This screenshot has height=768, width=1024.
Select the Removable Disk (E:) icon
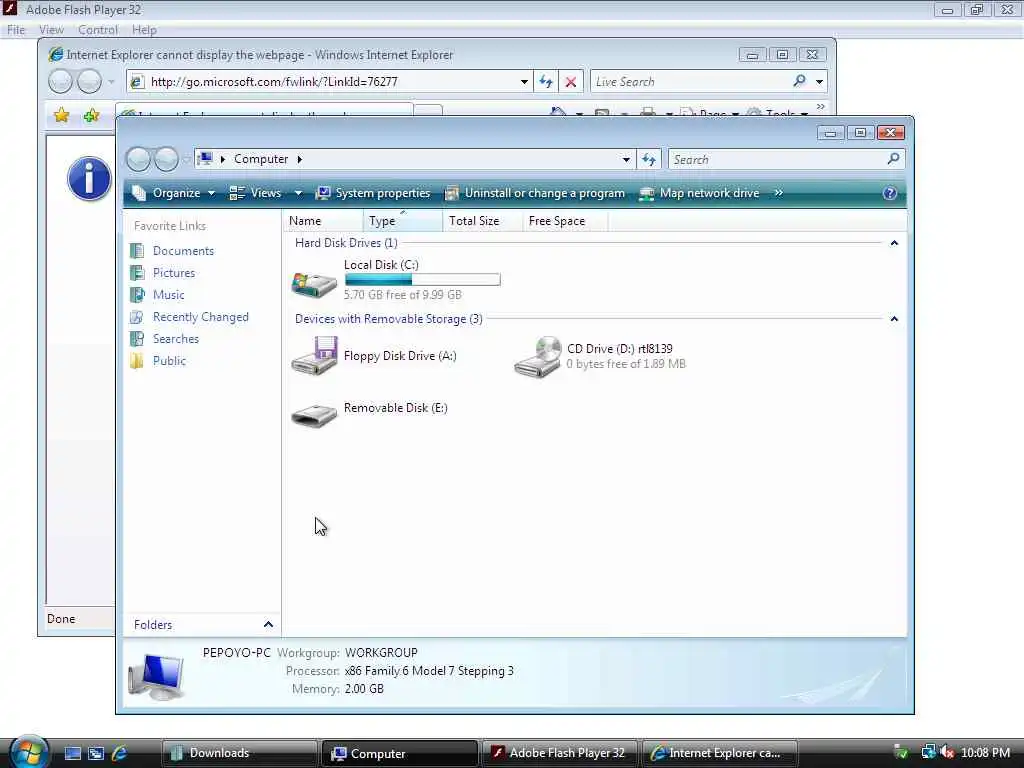point(314,414)
